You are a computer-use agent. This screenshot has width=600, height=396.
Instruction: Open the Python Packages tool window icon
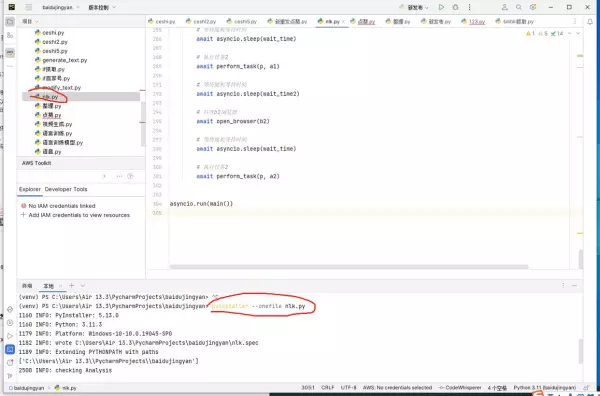10,309
